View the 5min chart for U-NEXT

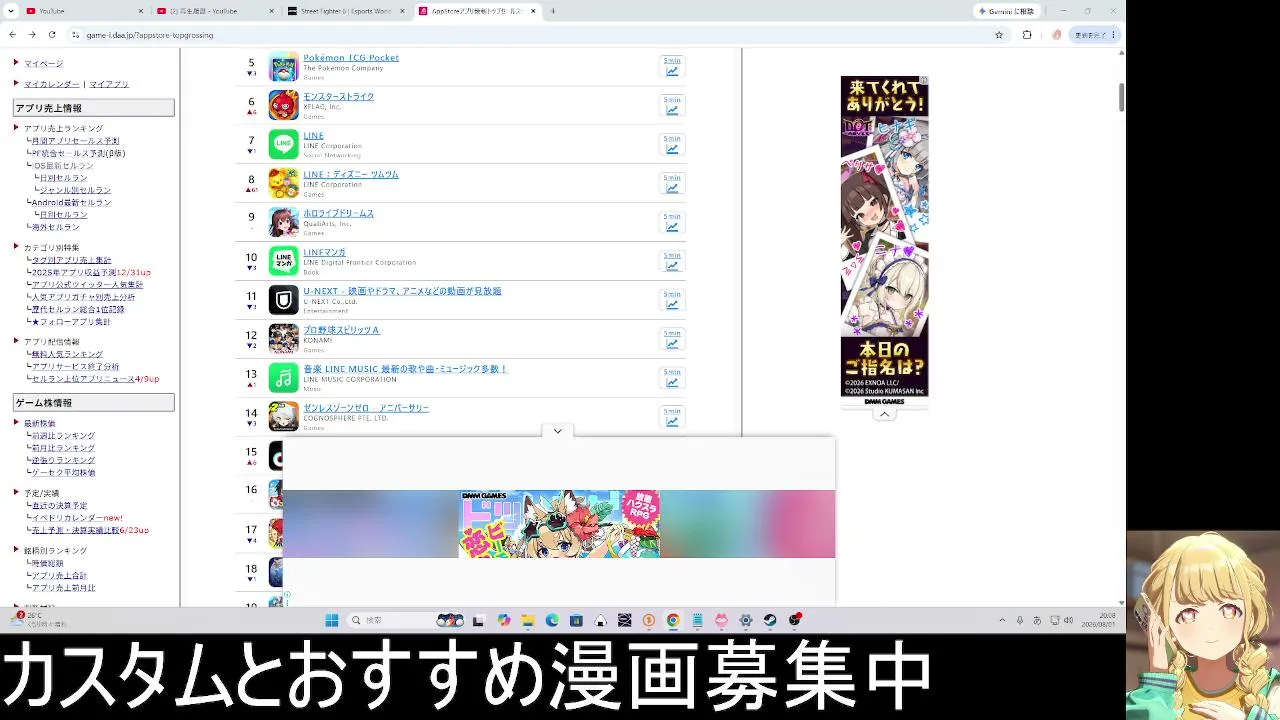672,300
